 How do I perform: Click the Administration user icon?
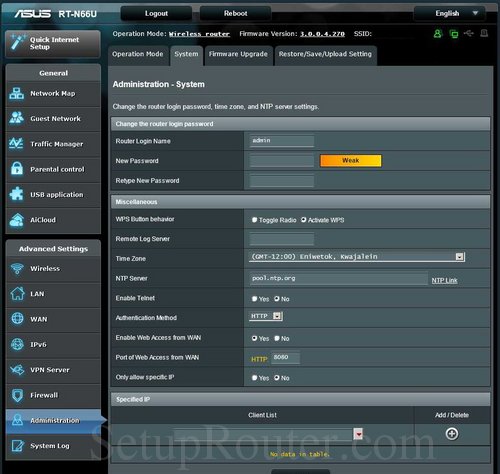(x=17, y=420)
